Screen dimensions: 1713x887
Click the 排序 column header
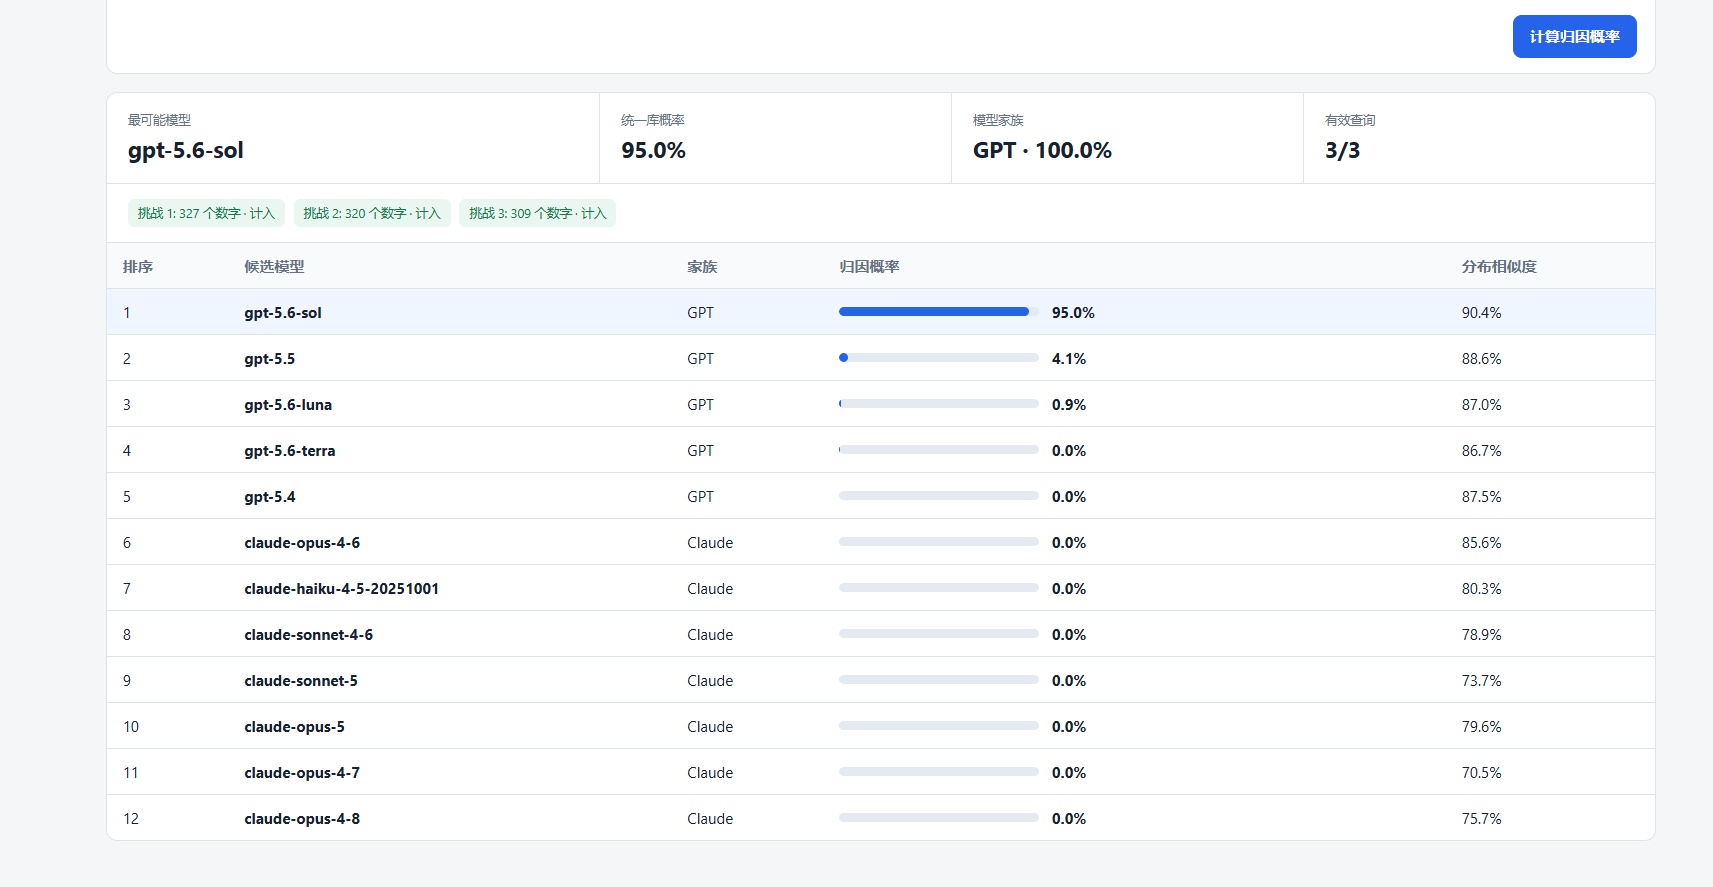coord(138,267)
